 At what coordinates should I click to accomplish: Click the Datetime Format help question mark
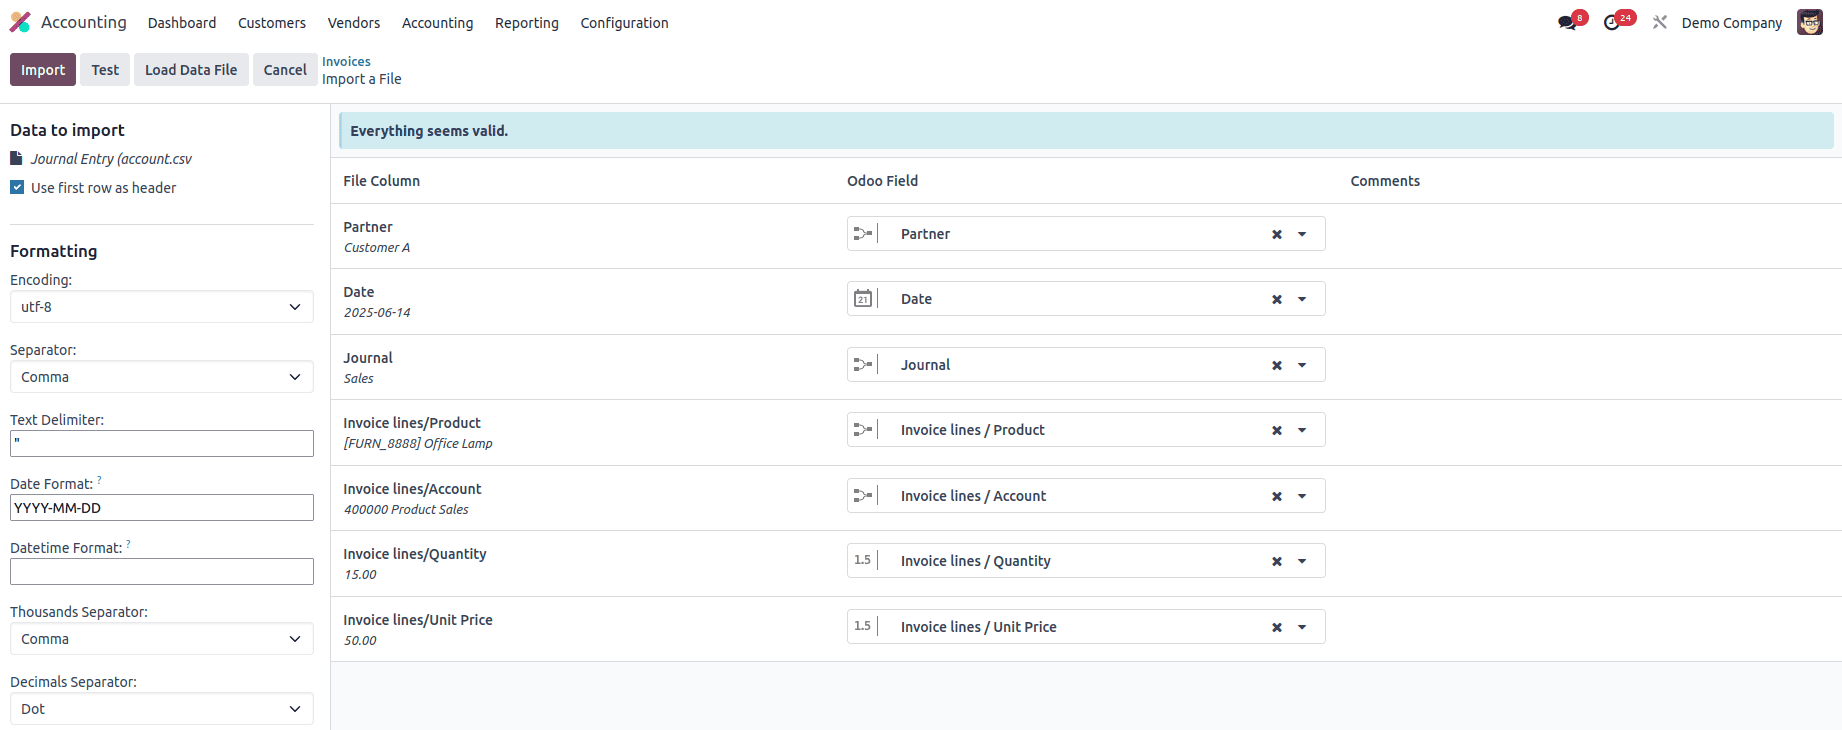(x=128, y=544)
